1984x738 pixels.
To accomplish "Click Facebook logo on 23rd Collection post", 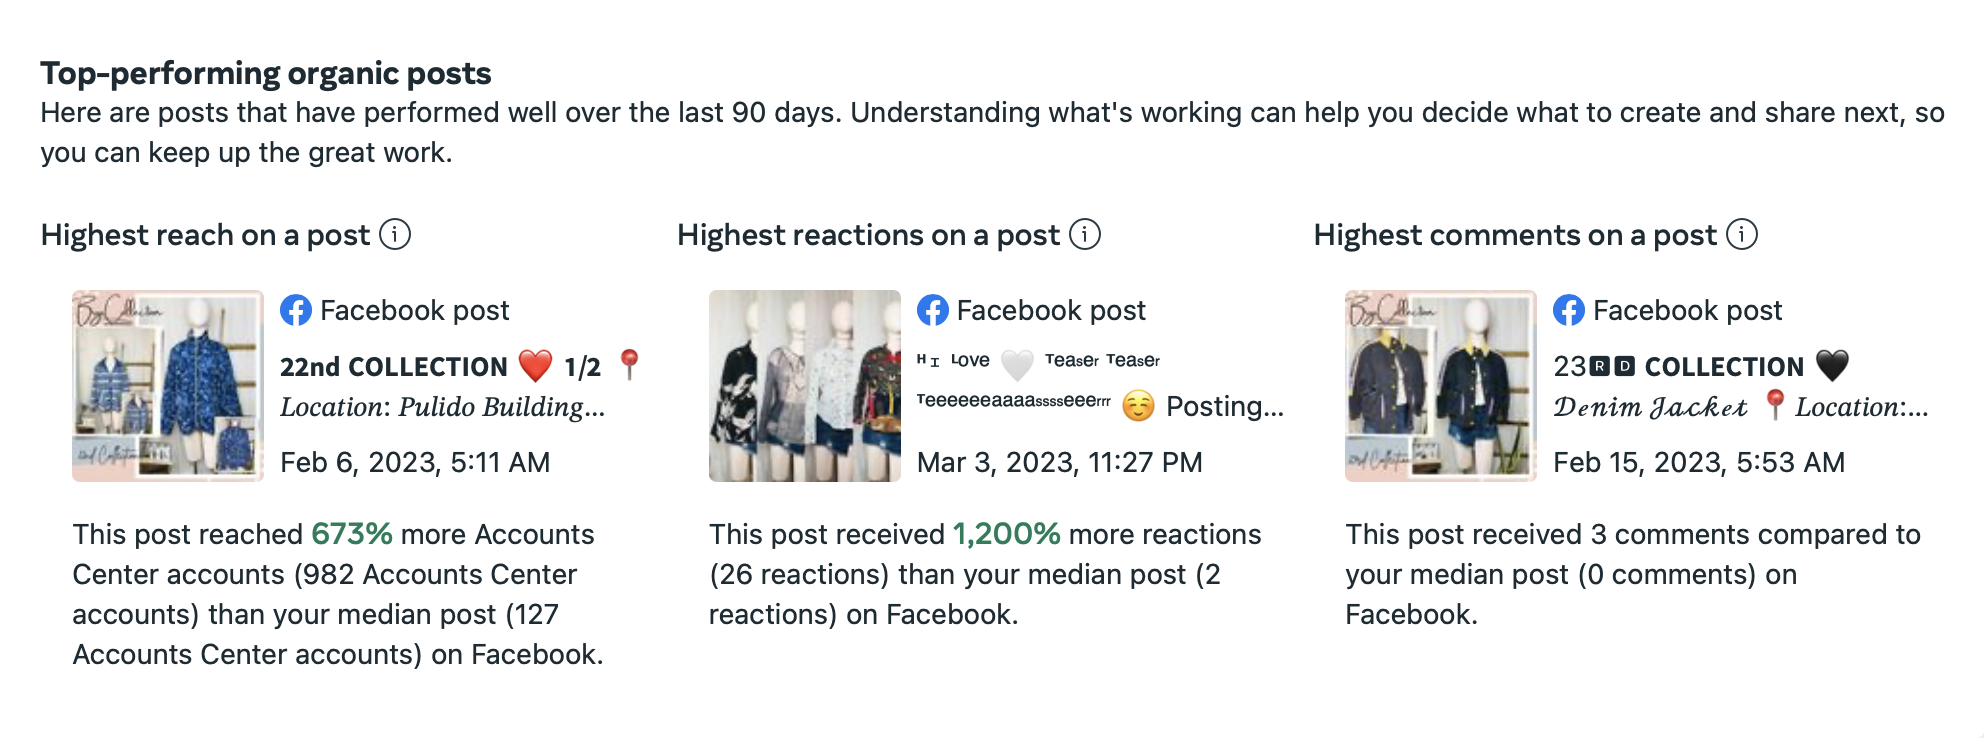I will coord(1569,310).
